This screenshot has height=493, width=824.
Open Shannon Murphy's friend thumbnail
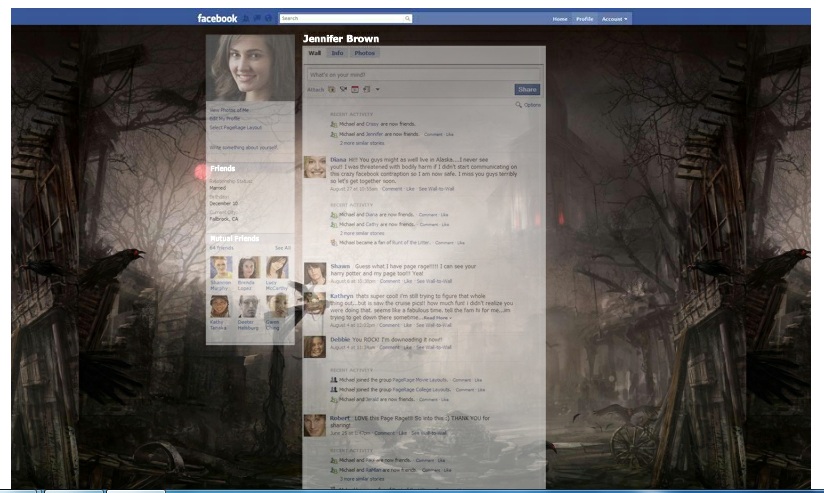click(x=221, y=268)
